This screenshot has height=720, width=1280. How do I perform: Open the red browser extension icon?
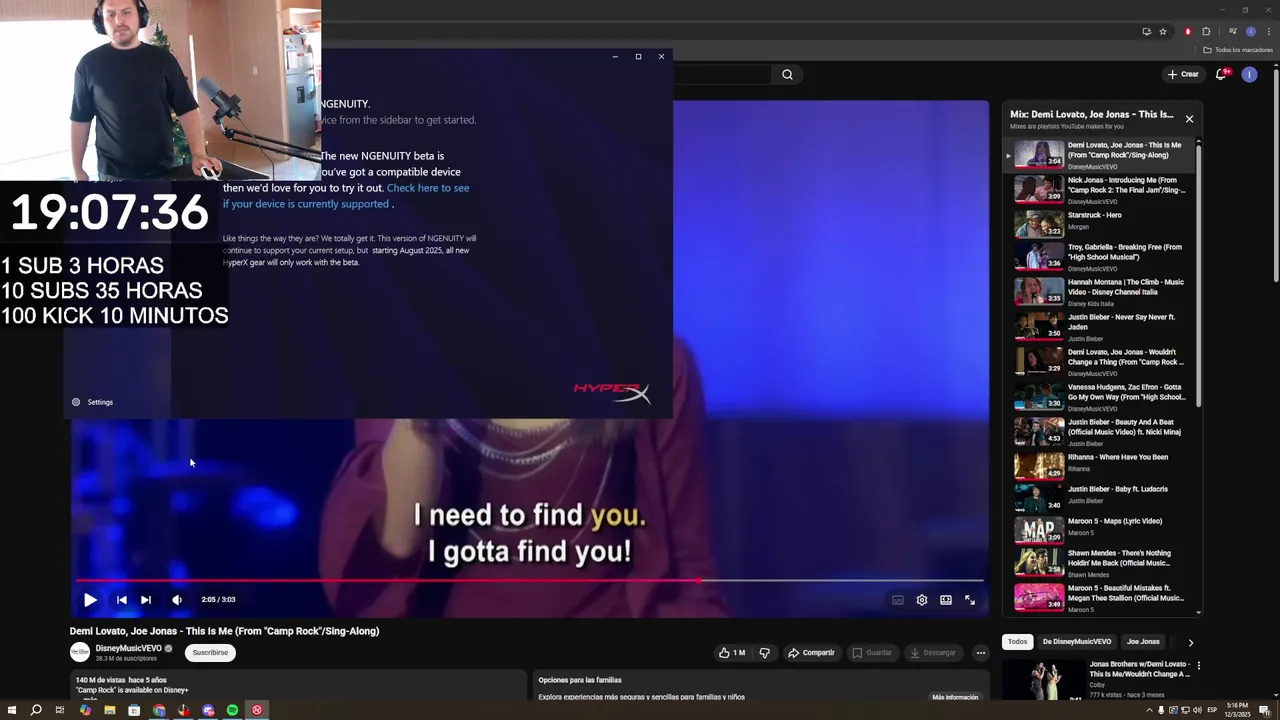(x=1188, y=31)
